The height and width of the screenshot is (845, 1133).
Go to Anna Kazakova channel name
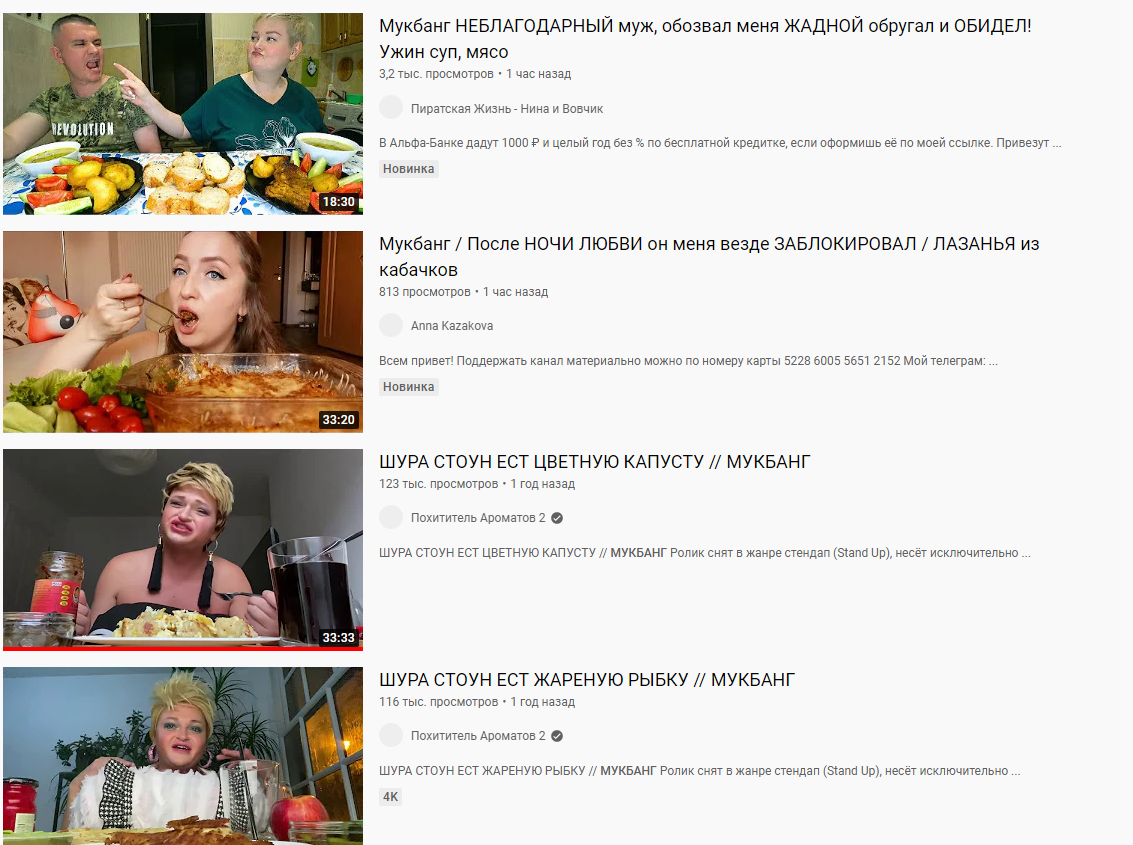point(452,326)
